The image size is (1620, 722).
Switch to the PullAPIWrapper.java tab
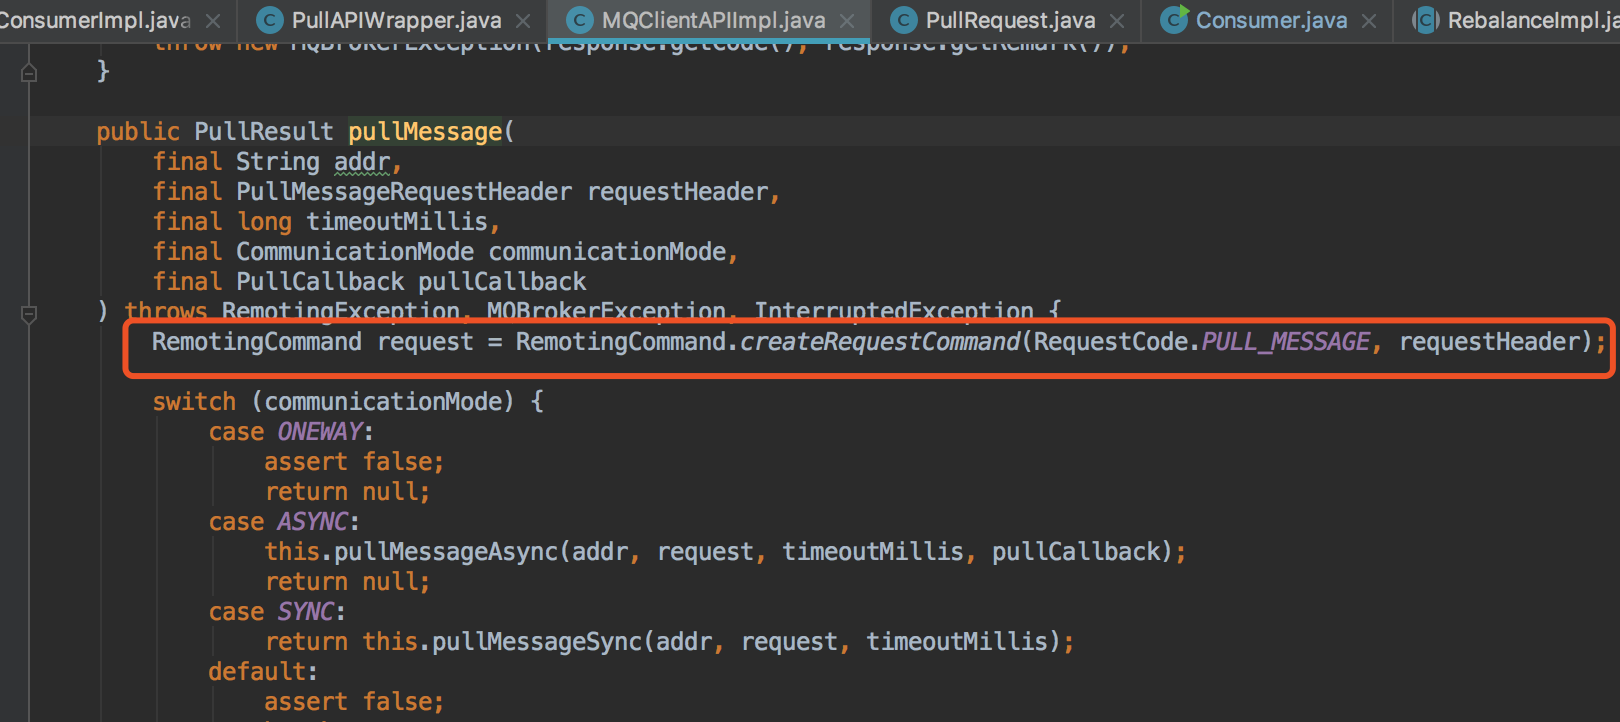click(396, 20)
